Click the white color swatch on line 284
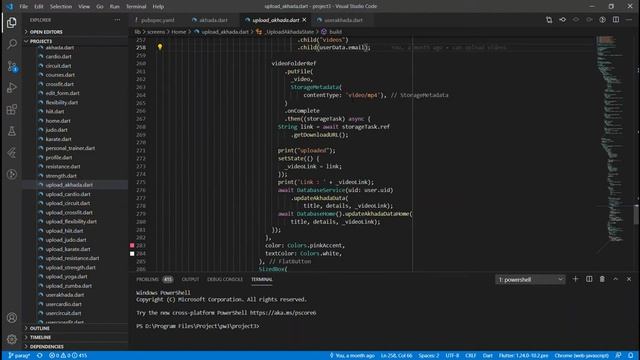 (132, 253)
